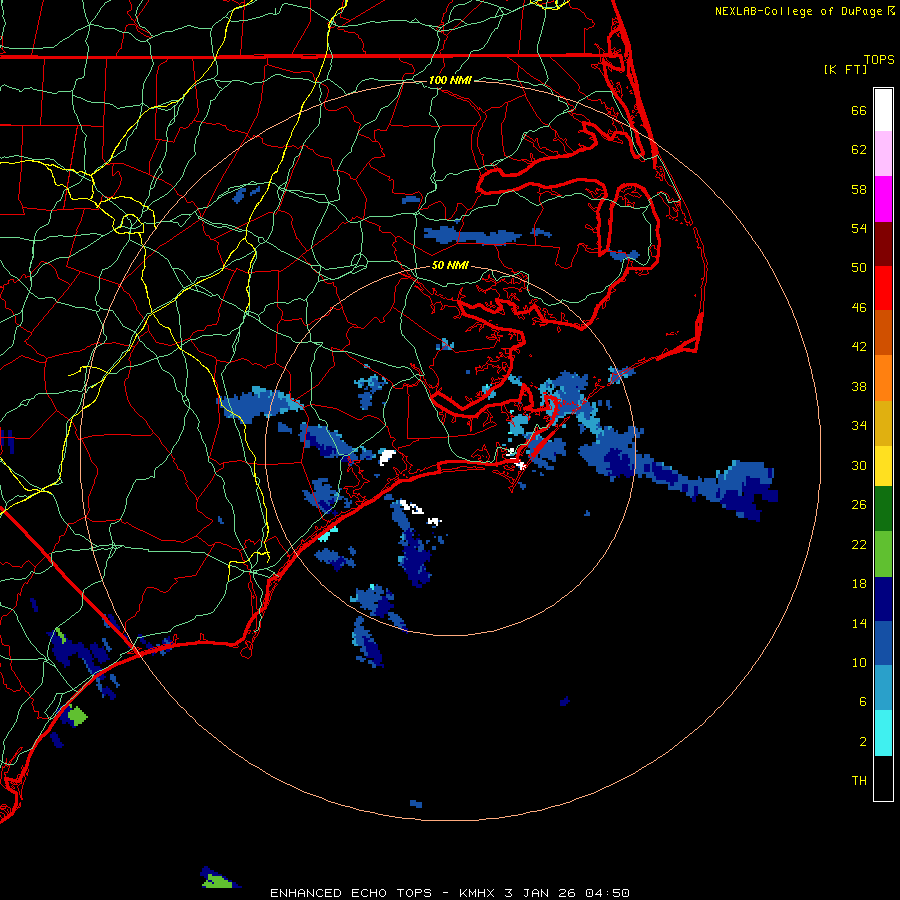The height and width of the screenshot is (900, 900).
Task: Click the 62 legend value
Action: tap(859, 150)
